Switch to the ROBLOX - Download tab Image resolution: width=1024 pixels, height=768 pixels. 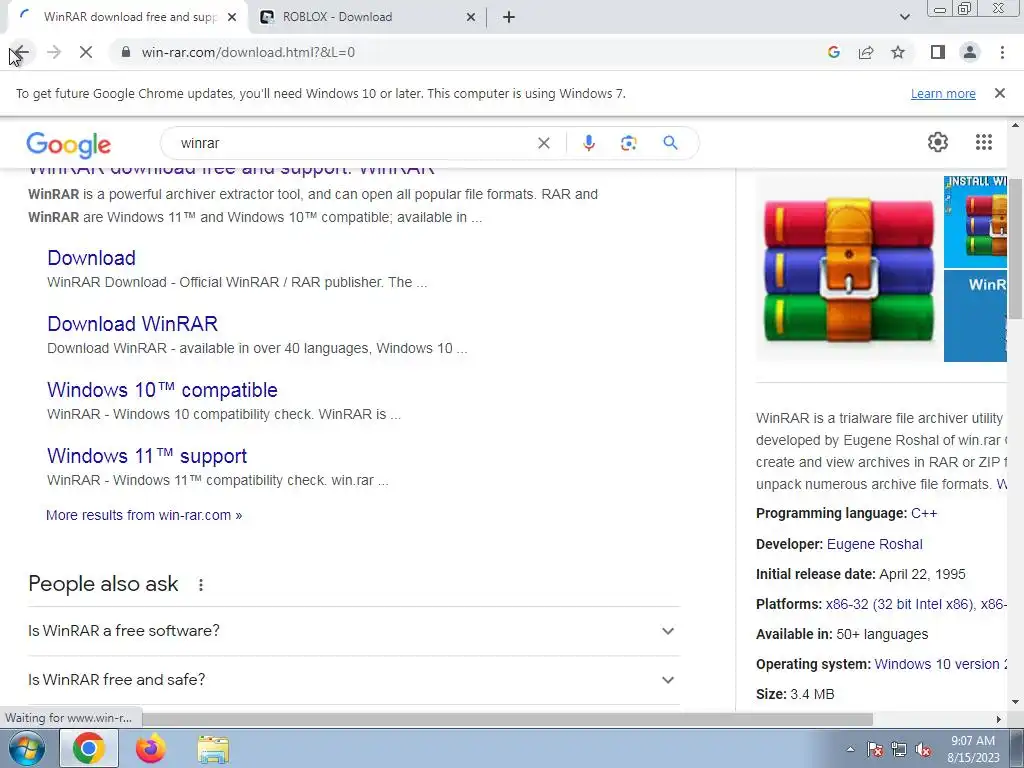[x=366, y=17]
